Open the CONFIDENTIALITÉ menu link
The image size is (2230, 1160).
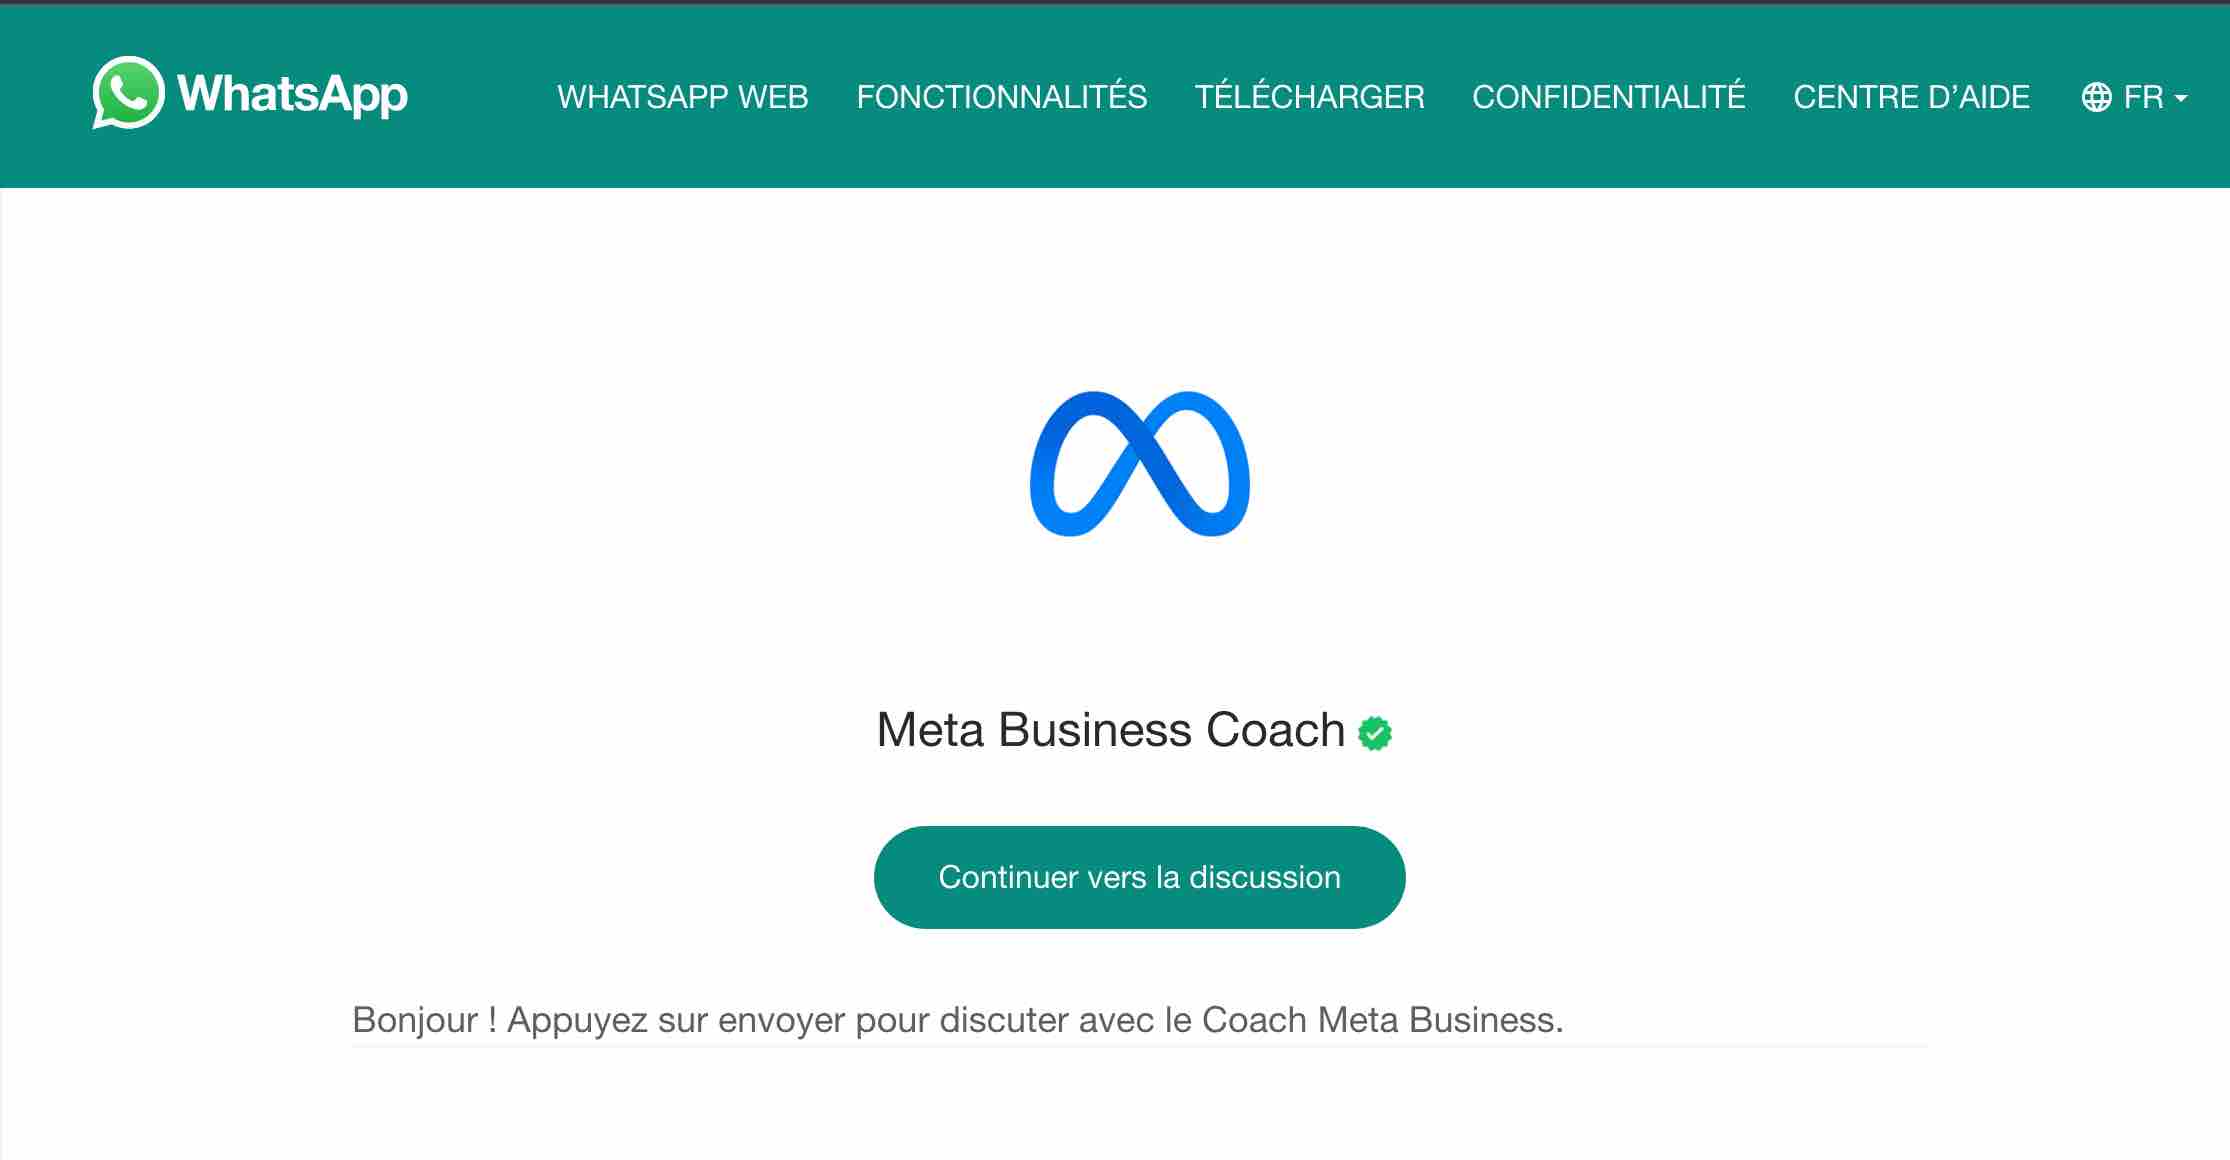click(1608, 97)
